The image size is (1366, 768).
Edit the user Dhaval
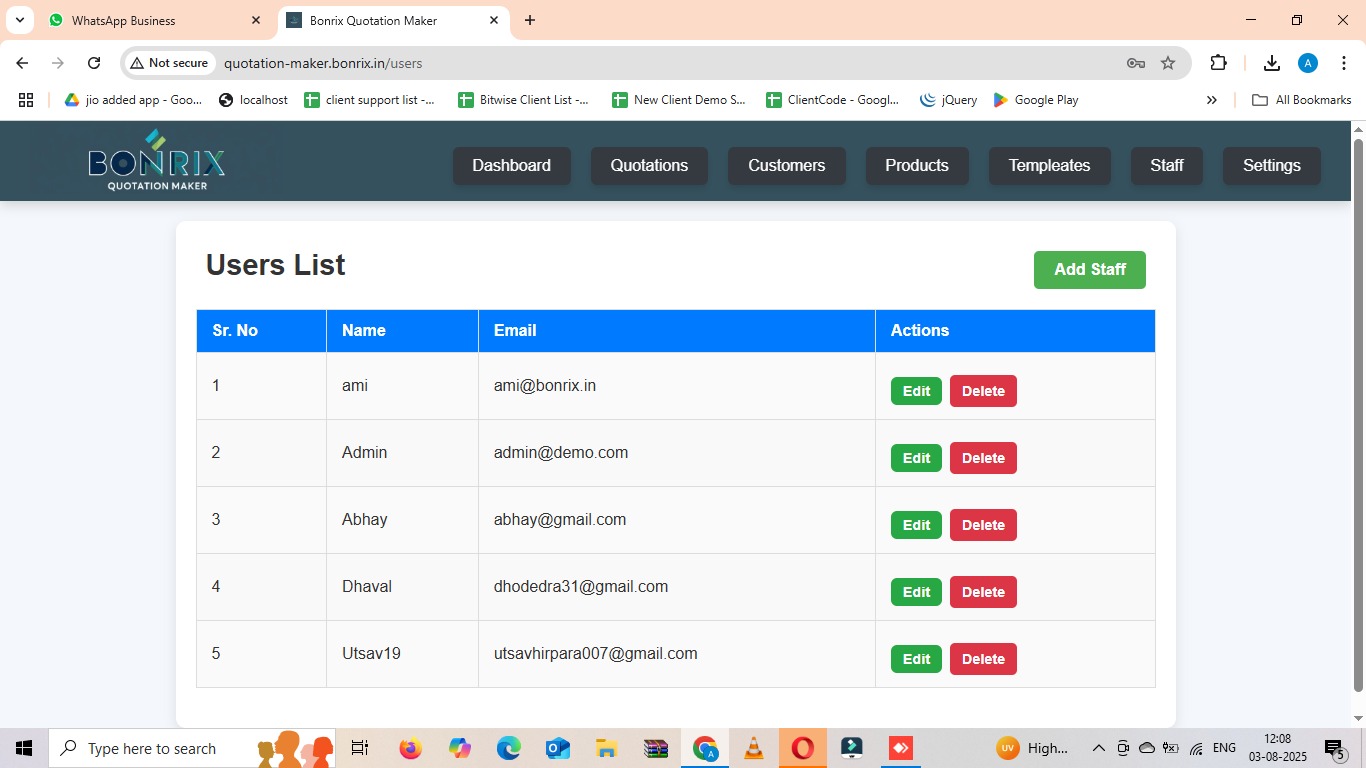point(916,592)
